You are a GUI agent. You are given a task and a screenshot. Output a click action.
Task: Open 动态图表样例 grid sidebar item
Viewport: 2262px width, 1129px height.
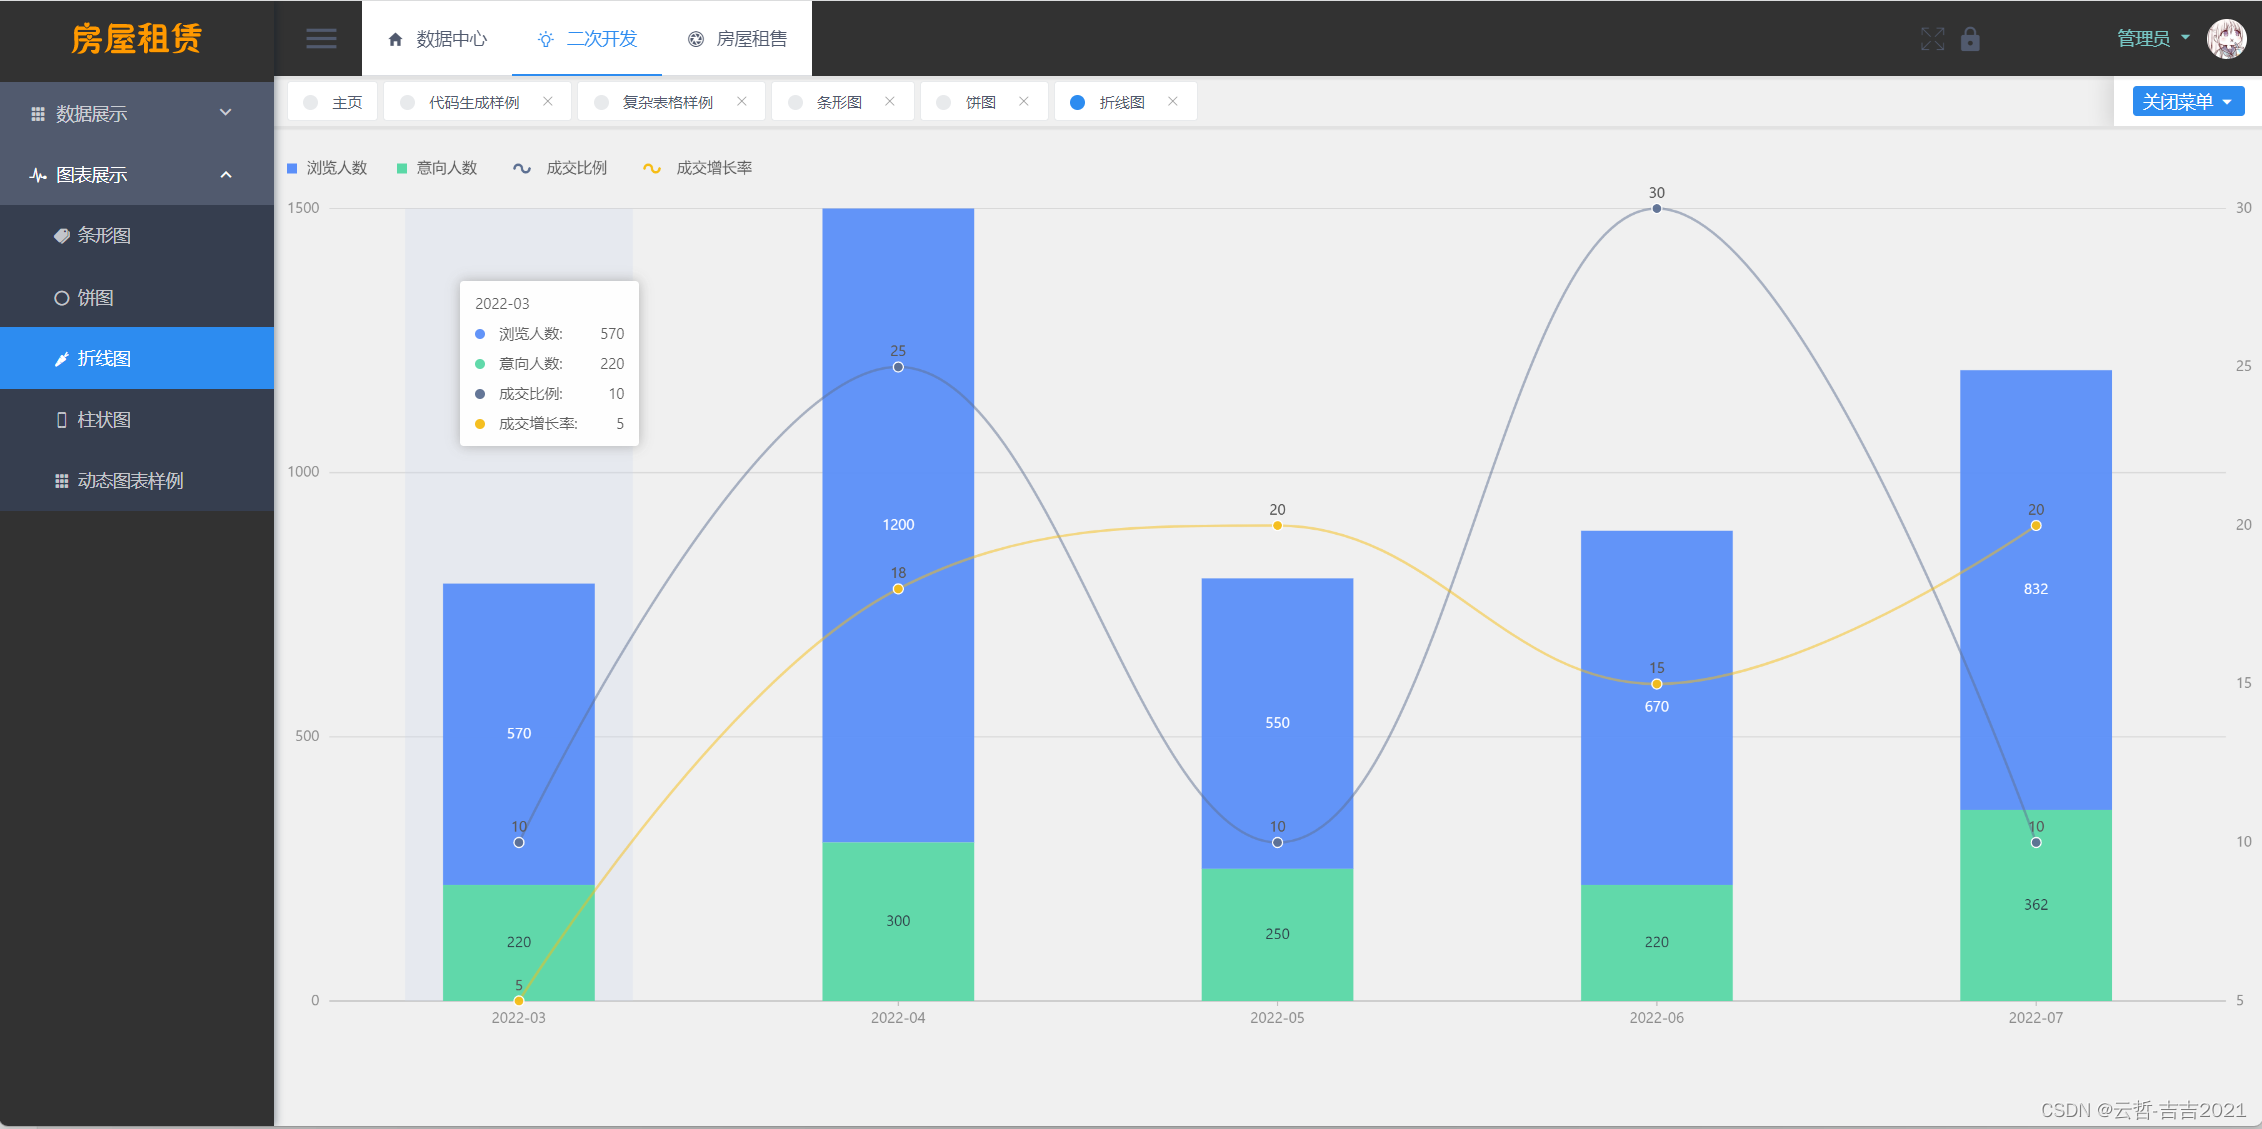click(130, 481)
